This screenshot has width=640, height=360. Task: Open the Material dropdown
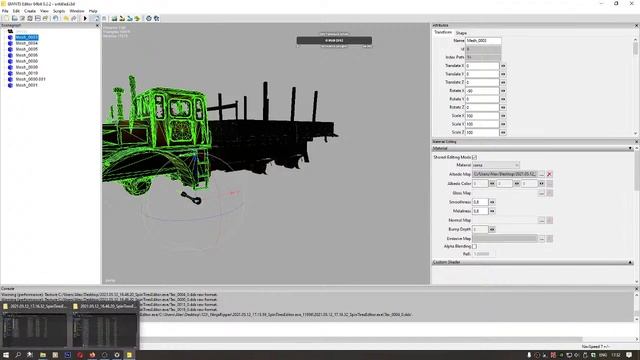[496, 165]
